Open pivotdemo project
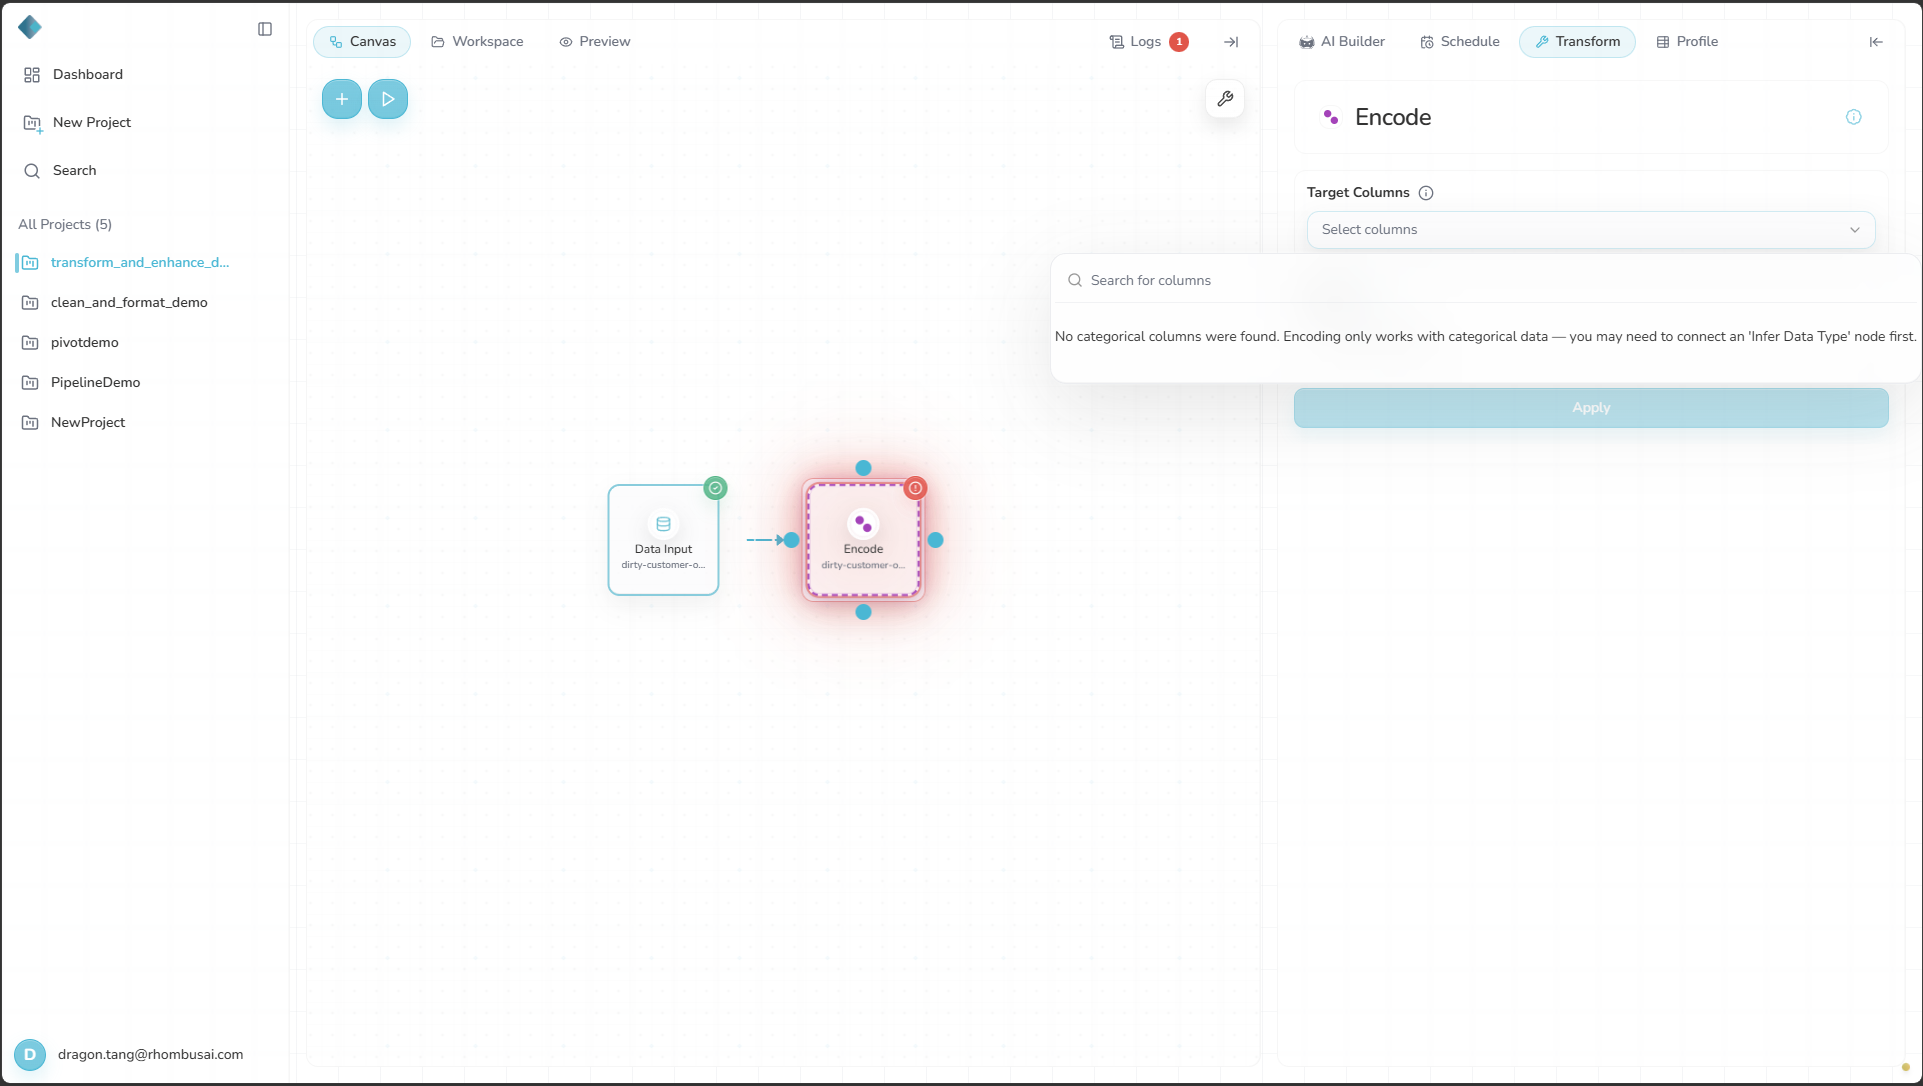Viewport: 1923px width, 1086px height. tap(84, 343)
